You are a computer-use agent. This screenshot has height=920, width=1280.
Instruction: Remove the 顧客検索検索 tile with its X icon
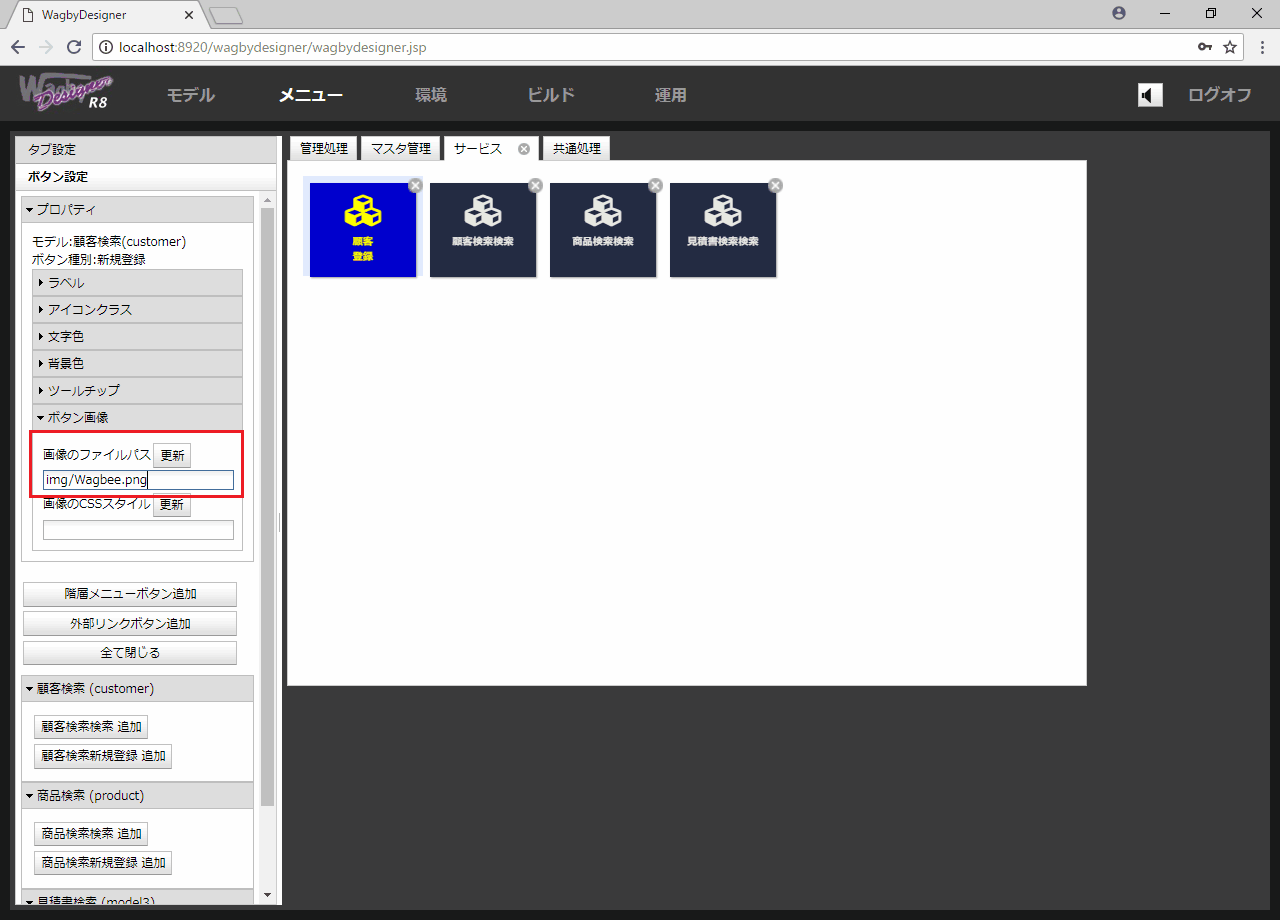coord(535,185)
